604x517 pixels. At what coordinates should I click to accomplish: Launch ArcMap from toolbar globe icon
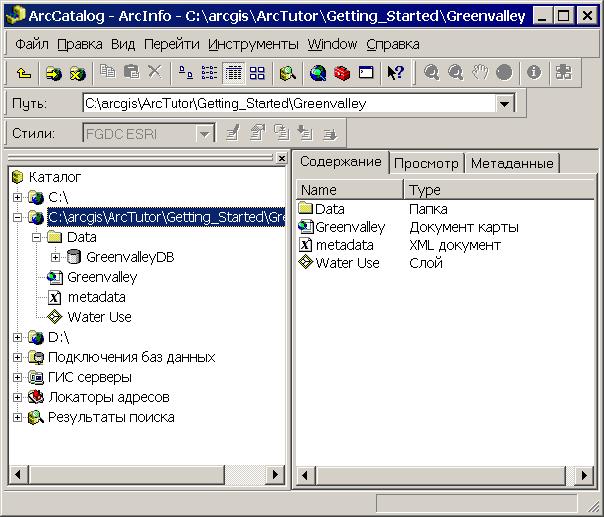pyautogui.click(x=318, y=73)
